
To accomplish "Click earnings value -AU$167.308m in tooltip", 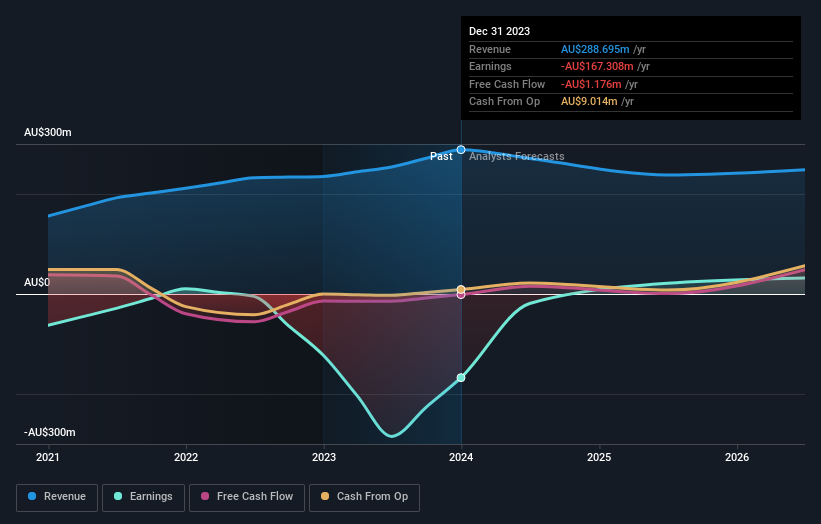I will pyautogui.click(x=597, y=66).
